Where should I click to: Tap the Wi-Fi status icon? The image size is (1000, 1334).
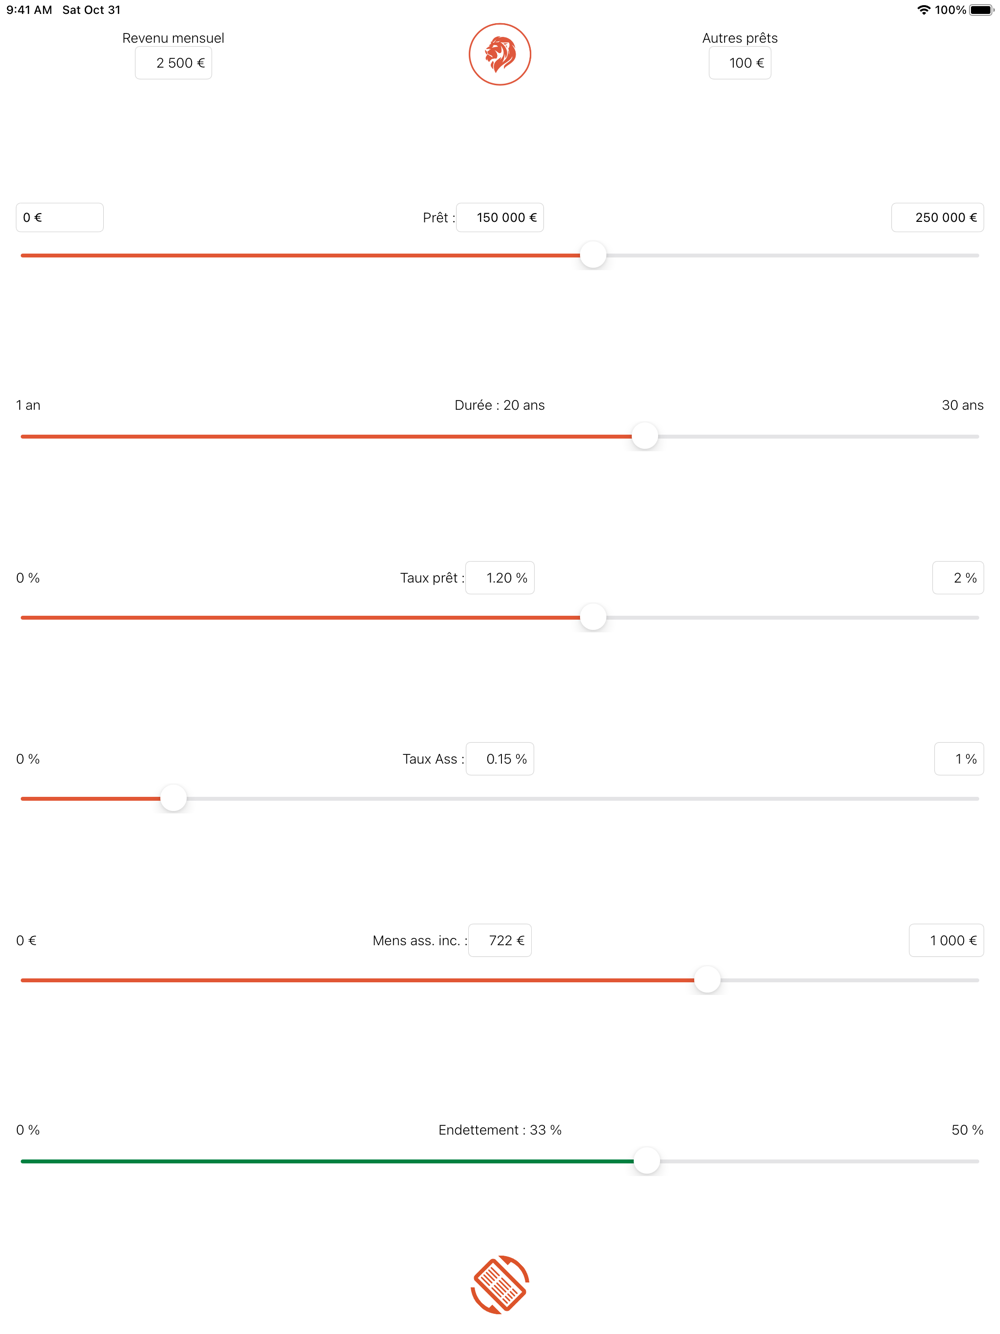pos(923,10)
